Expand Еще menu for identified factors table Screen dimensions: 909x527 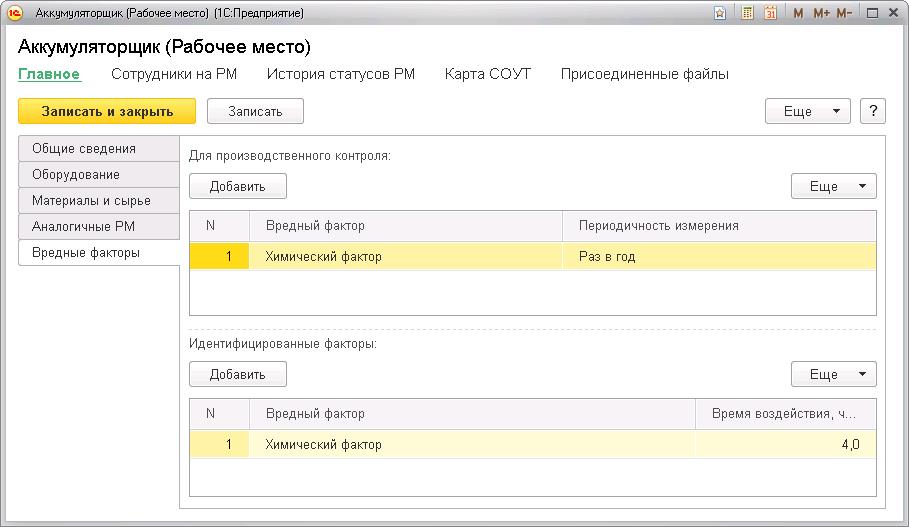833,374
